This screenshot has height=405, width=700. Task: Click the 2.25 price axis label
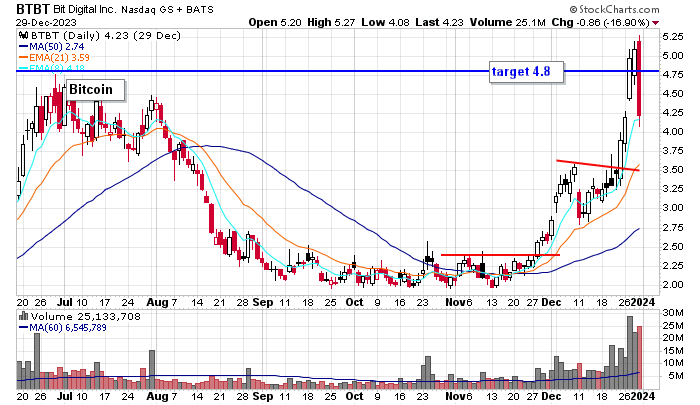coord(673,265)
